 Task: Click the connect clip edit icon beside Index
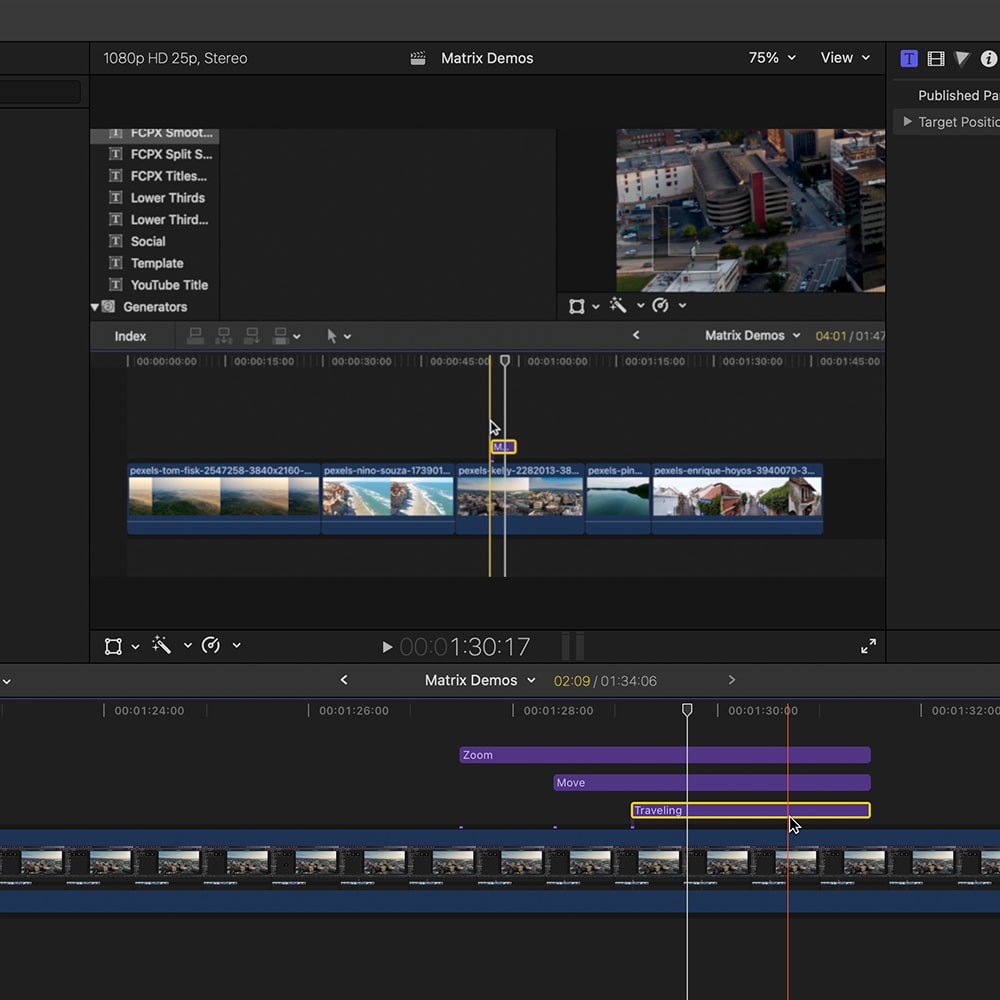click(x=196, y=336)
